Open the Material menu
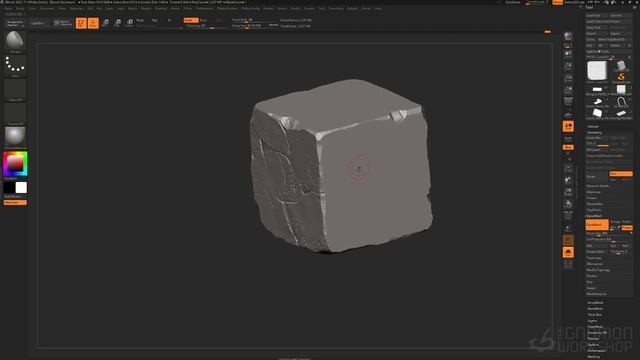 pyautogui.click(x=161, y=8)
